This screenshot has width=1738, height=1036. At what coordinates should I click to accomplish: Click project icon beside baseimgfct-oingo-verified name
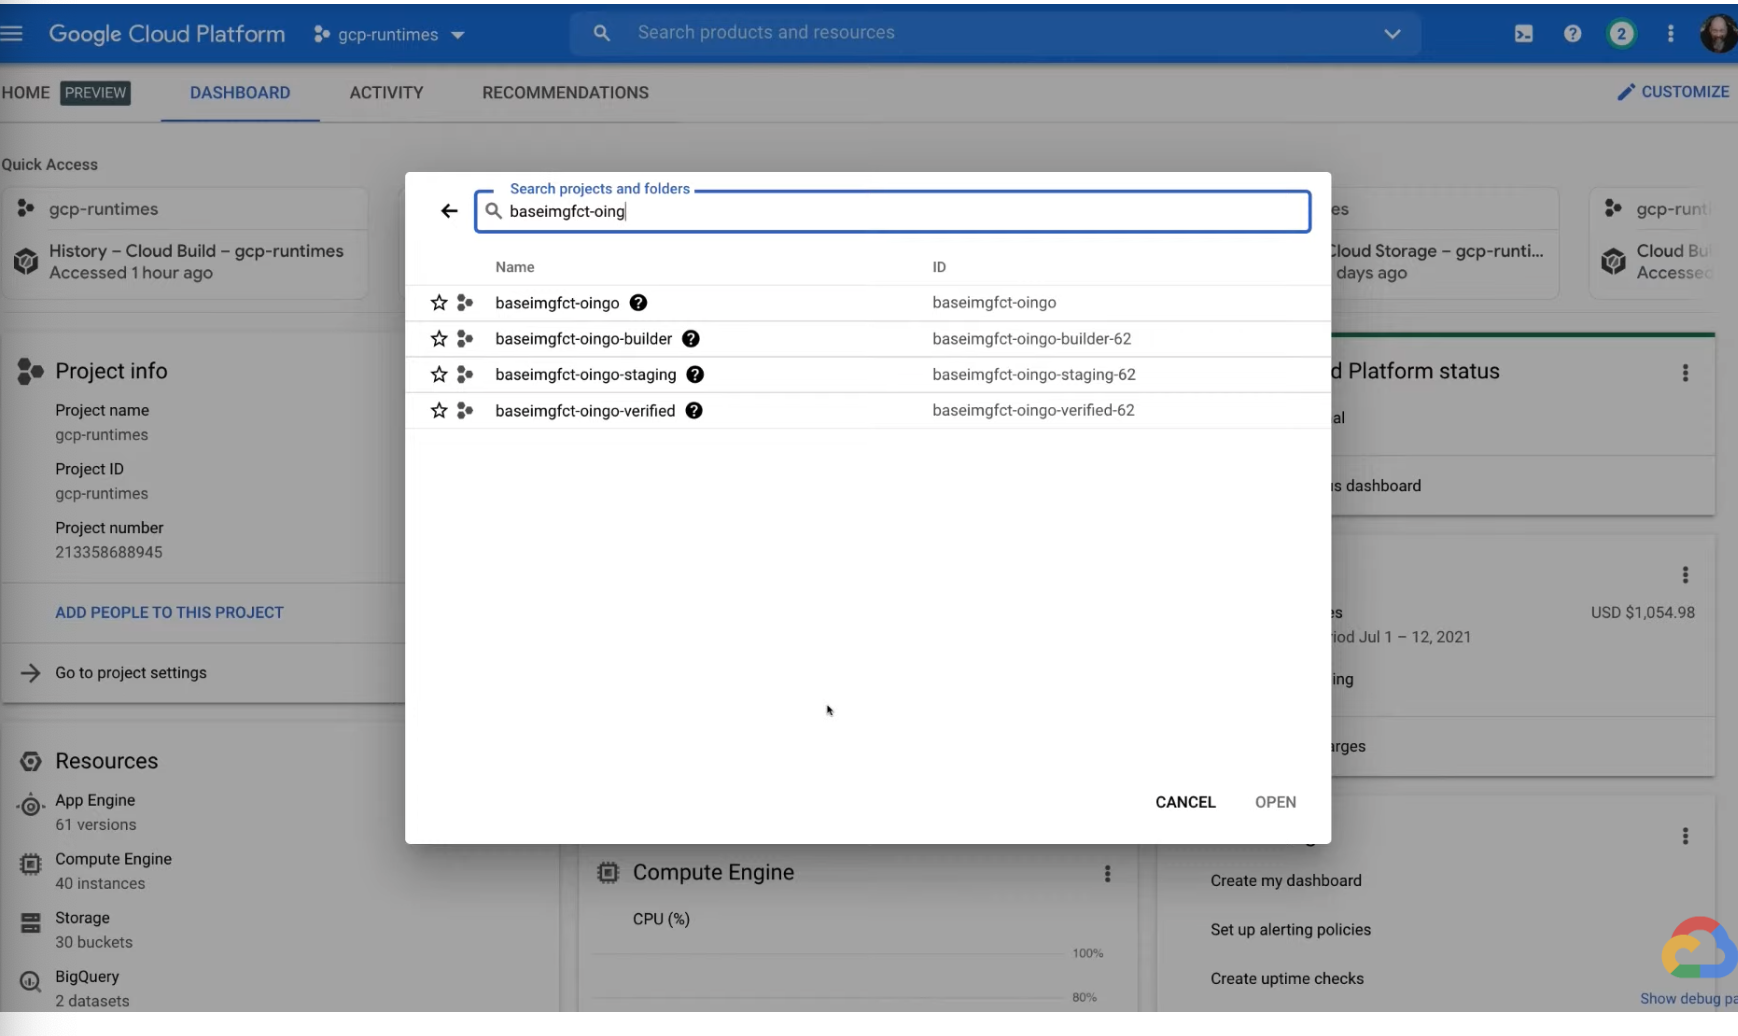(x=465, y=411)
